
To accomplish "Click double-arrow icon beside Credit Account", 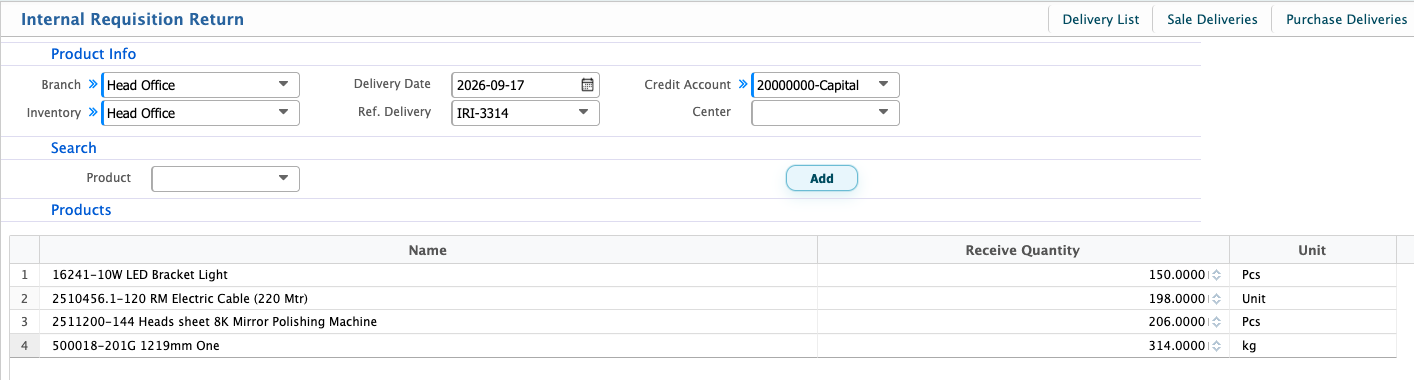I will pyautogui.click(x=743, y=85).
